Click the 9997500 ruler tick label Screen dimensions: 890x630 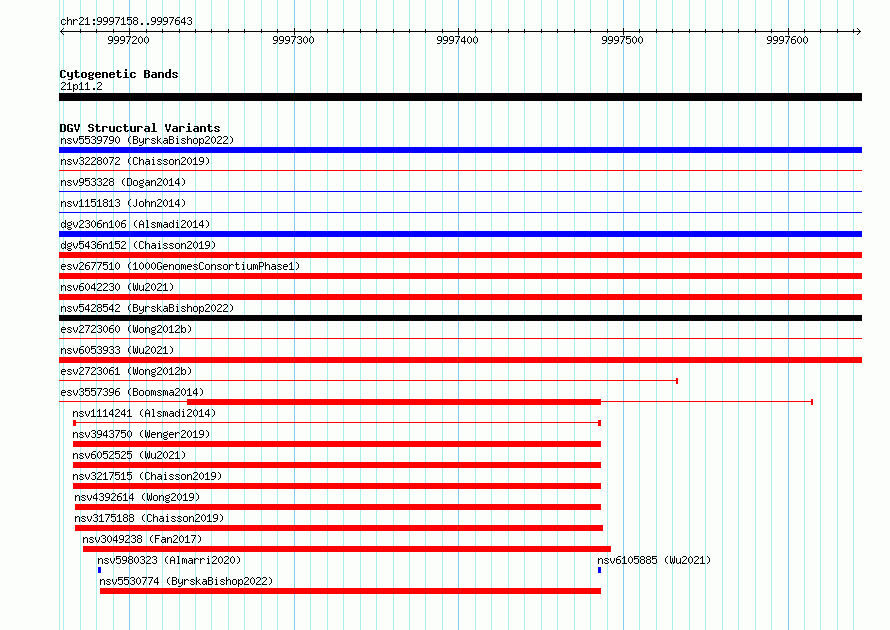(x=622, y=40)
